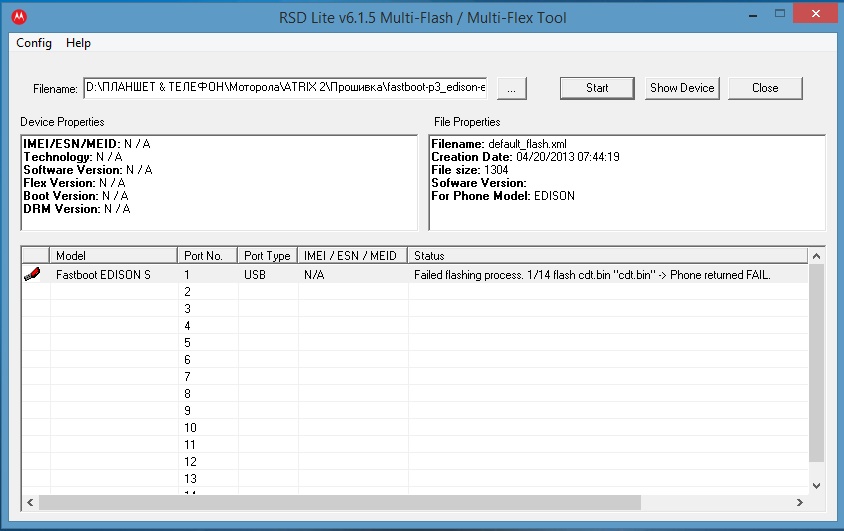Click the horizontal scrollbar right arrow
Image resolution: width=844 pixels, height=531 pixels.
pyautogui.click(x=800, y=502)
